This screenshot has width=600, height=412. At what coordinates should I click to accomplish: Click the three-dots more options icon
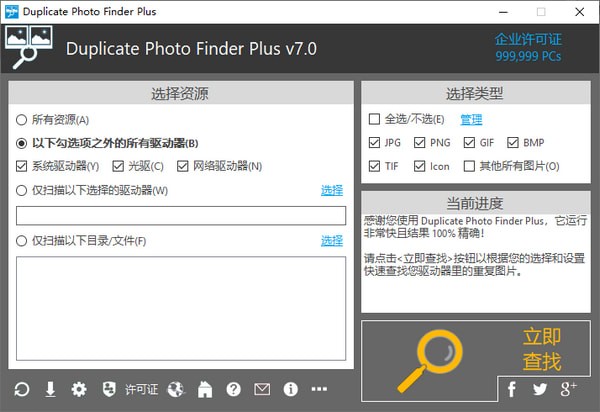point(320,389)
